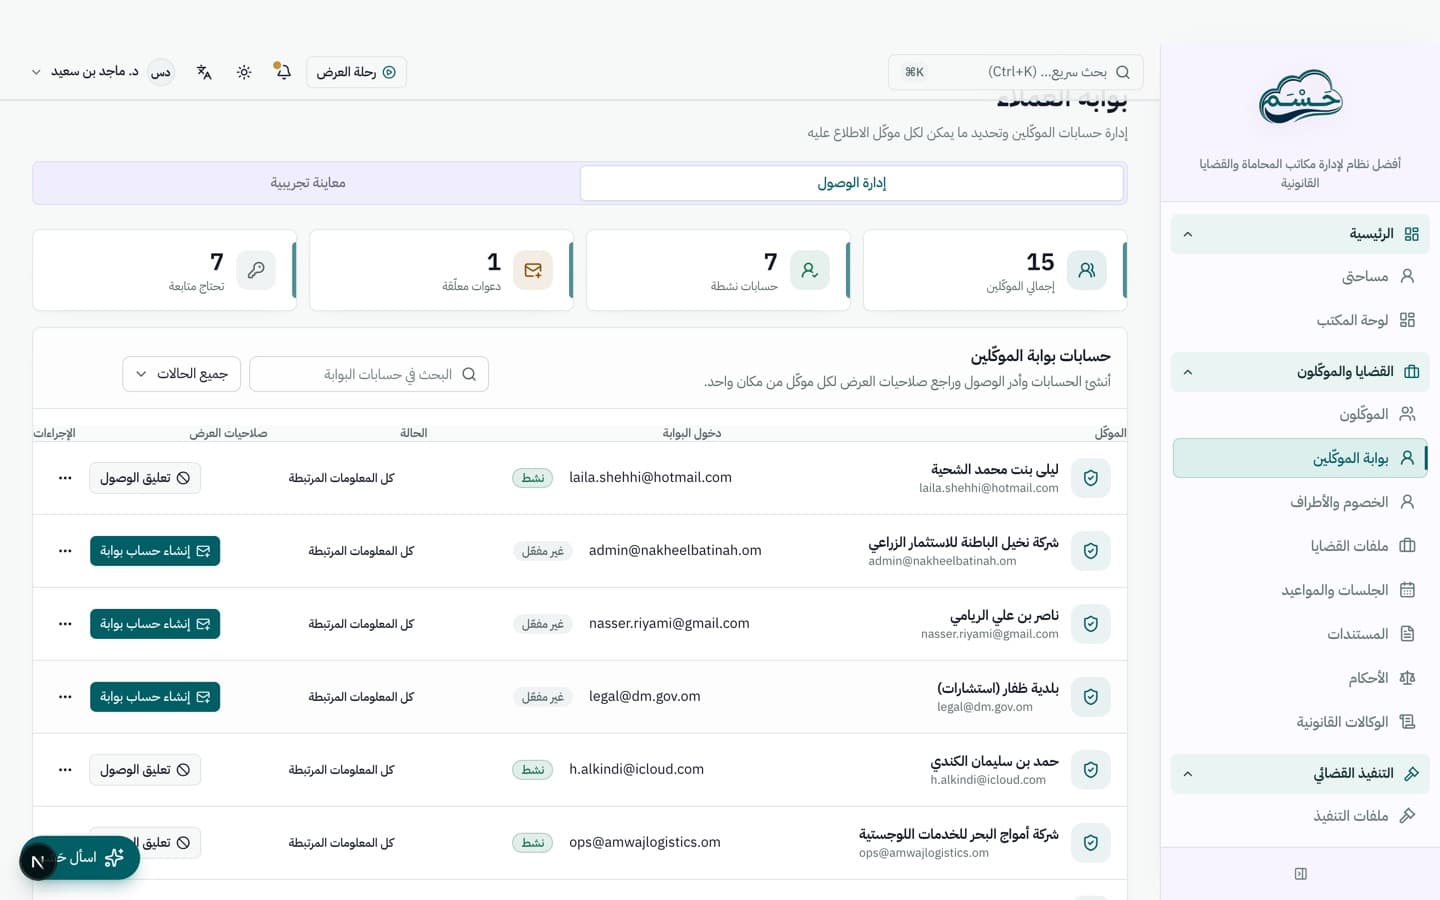Collapse القضايا والموكّلون sidebar section
Viewport: 1440px width, 900px height.
click(x=1300, y=372)
